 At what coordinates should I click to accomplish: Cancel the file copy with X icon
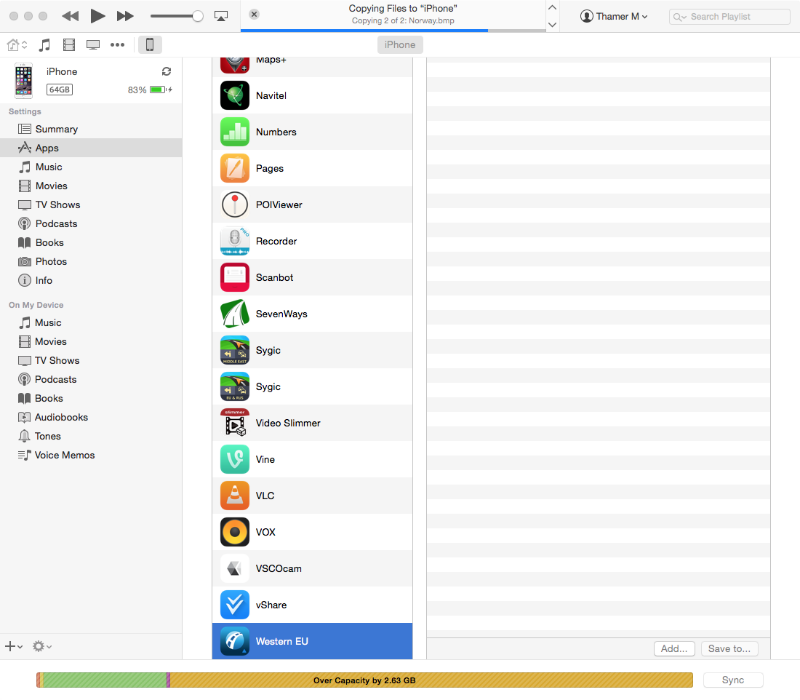[x=254, y=14]
